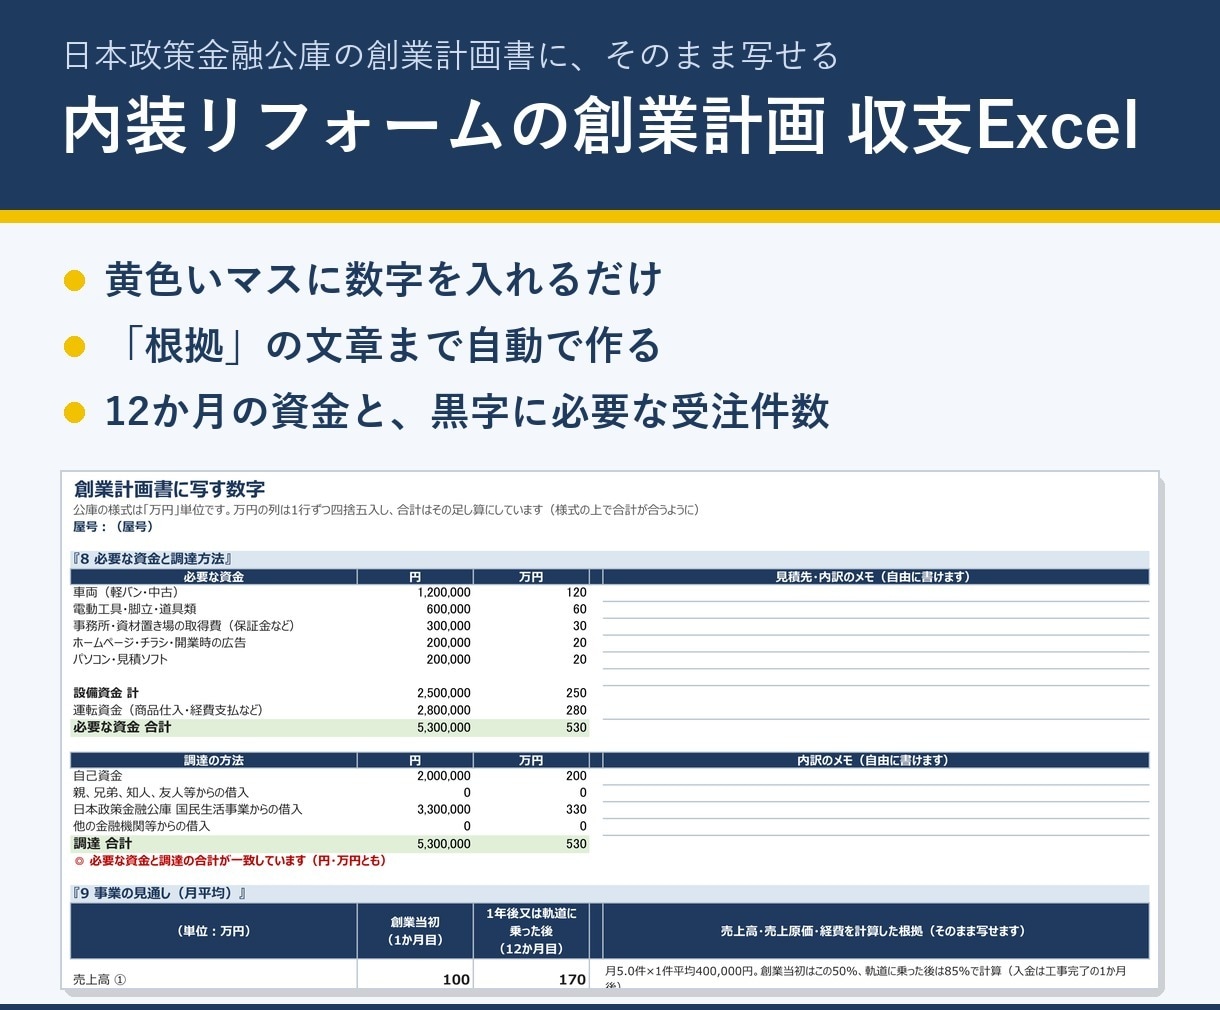Click section heading 『8 必要な資金と調達方法』
The image size is (1220, 1010).
pyautogui.click(x=152, y=559)
